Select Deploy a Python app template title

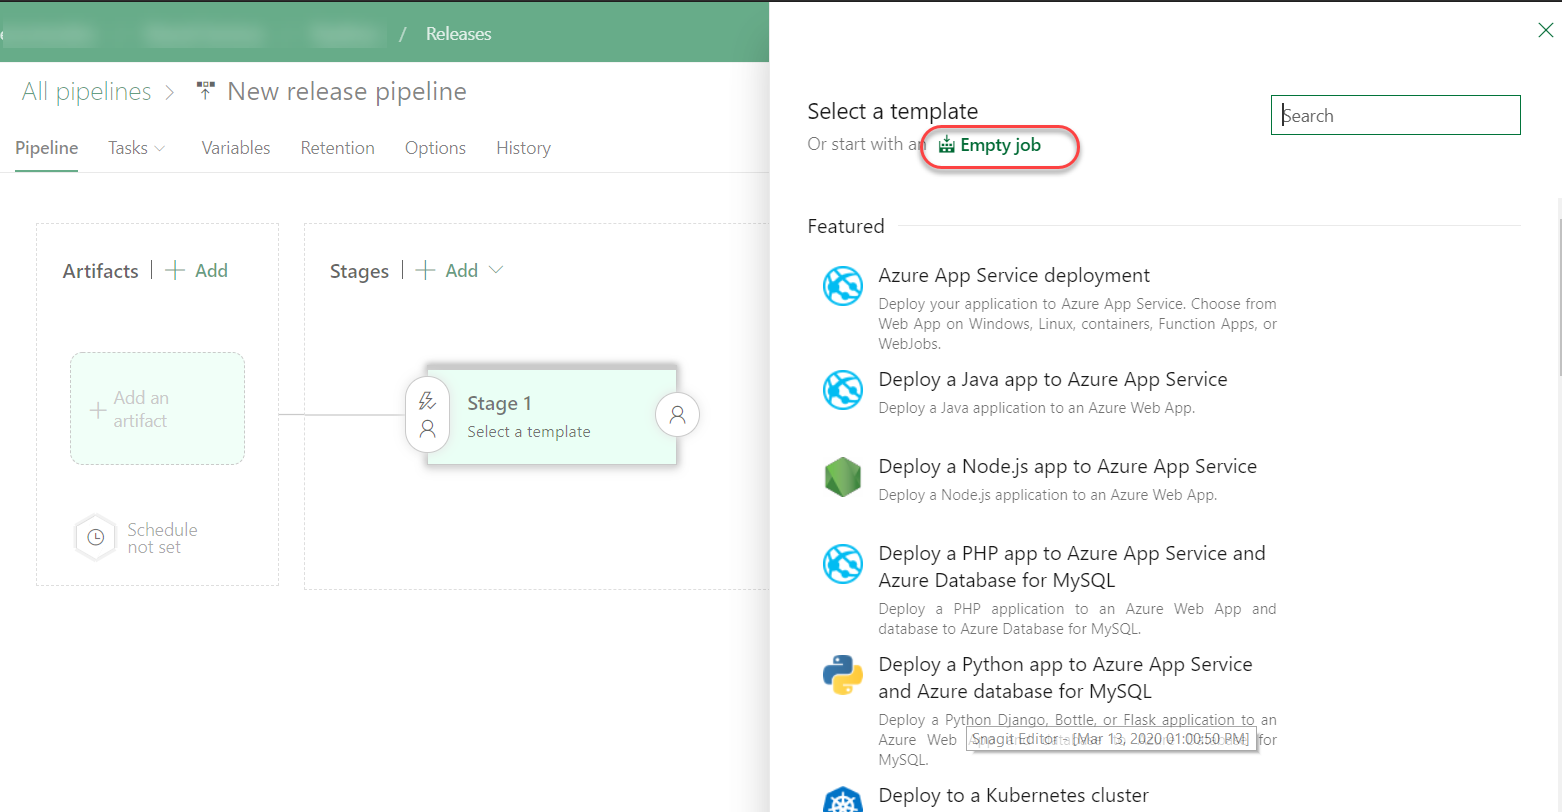[x=1065, y=677]
